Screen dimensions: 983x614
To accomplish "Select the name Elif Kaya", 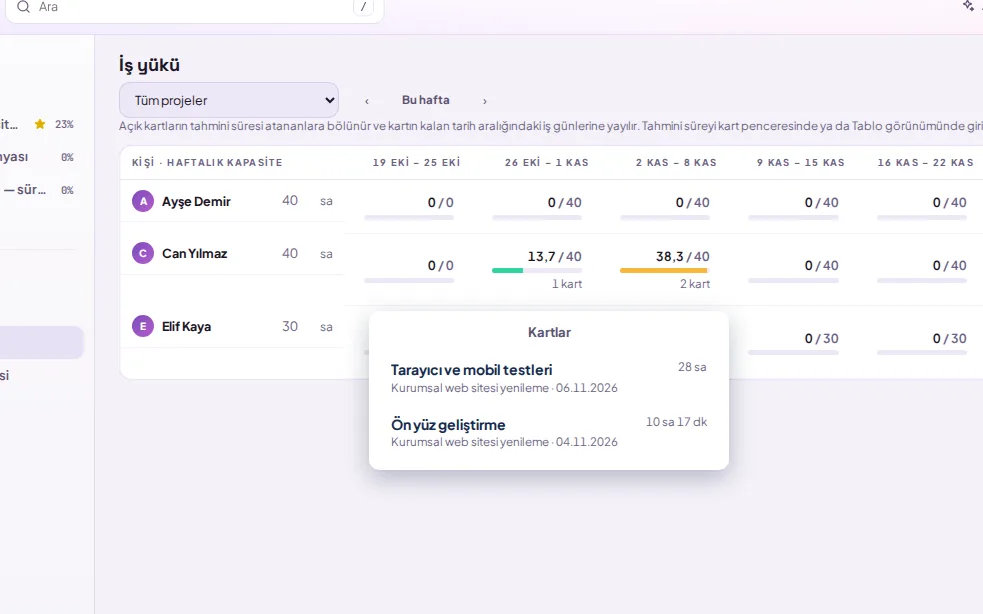I will pyautogui.click(x=186, y=326).
